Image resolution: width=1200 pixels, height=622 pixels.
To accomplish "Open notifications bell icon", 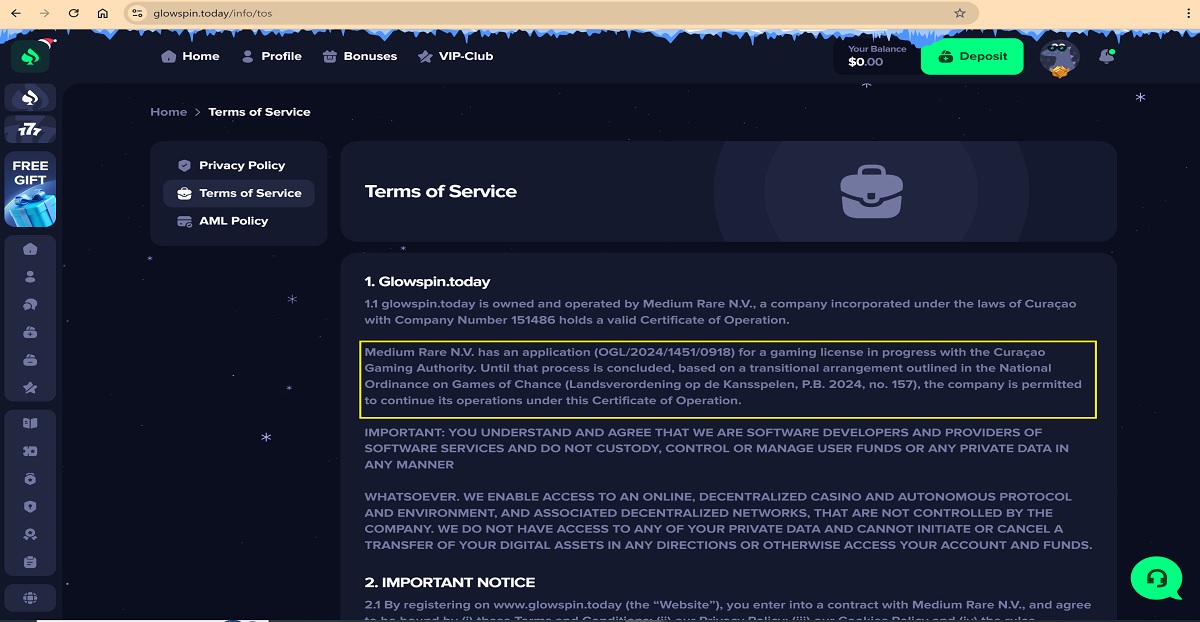I will 1106,57.
